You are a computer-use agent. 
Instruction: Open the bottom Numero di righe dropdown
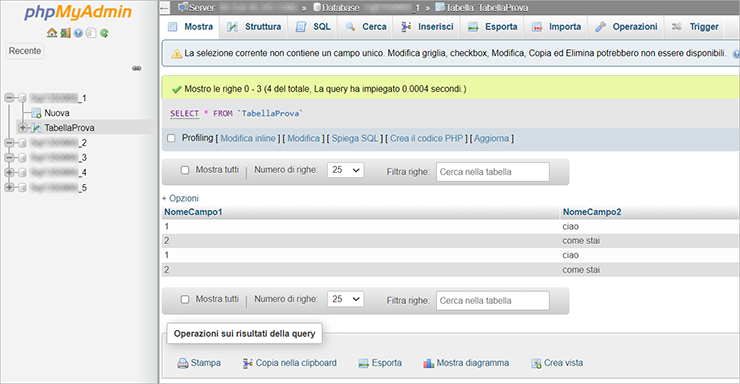pos(345,299)
